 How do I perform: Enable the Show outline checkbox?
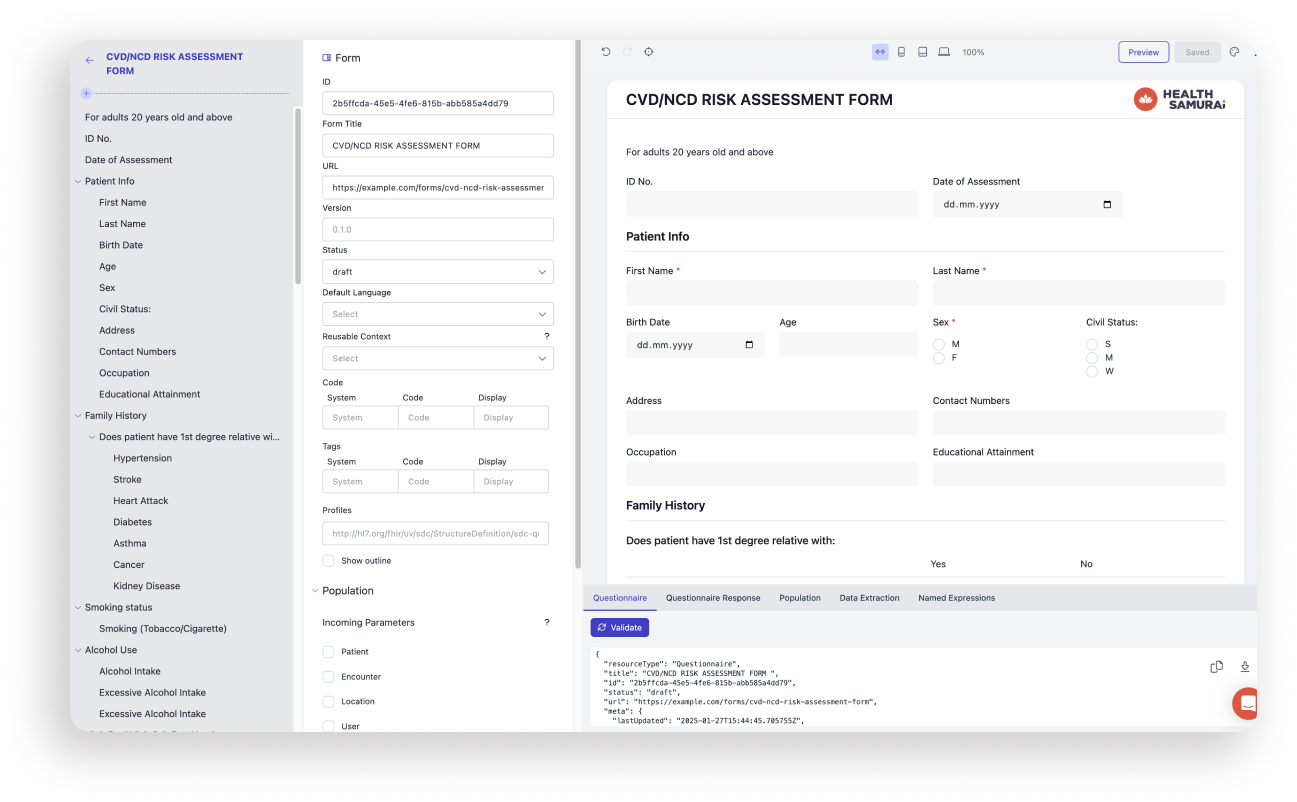point(328,561)
